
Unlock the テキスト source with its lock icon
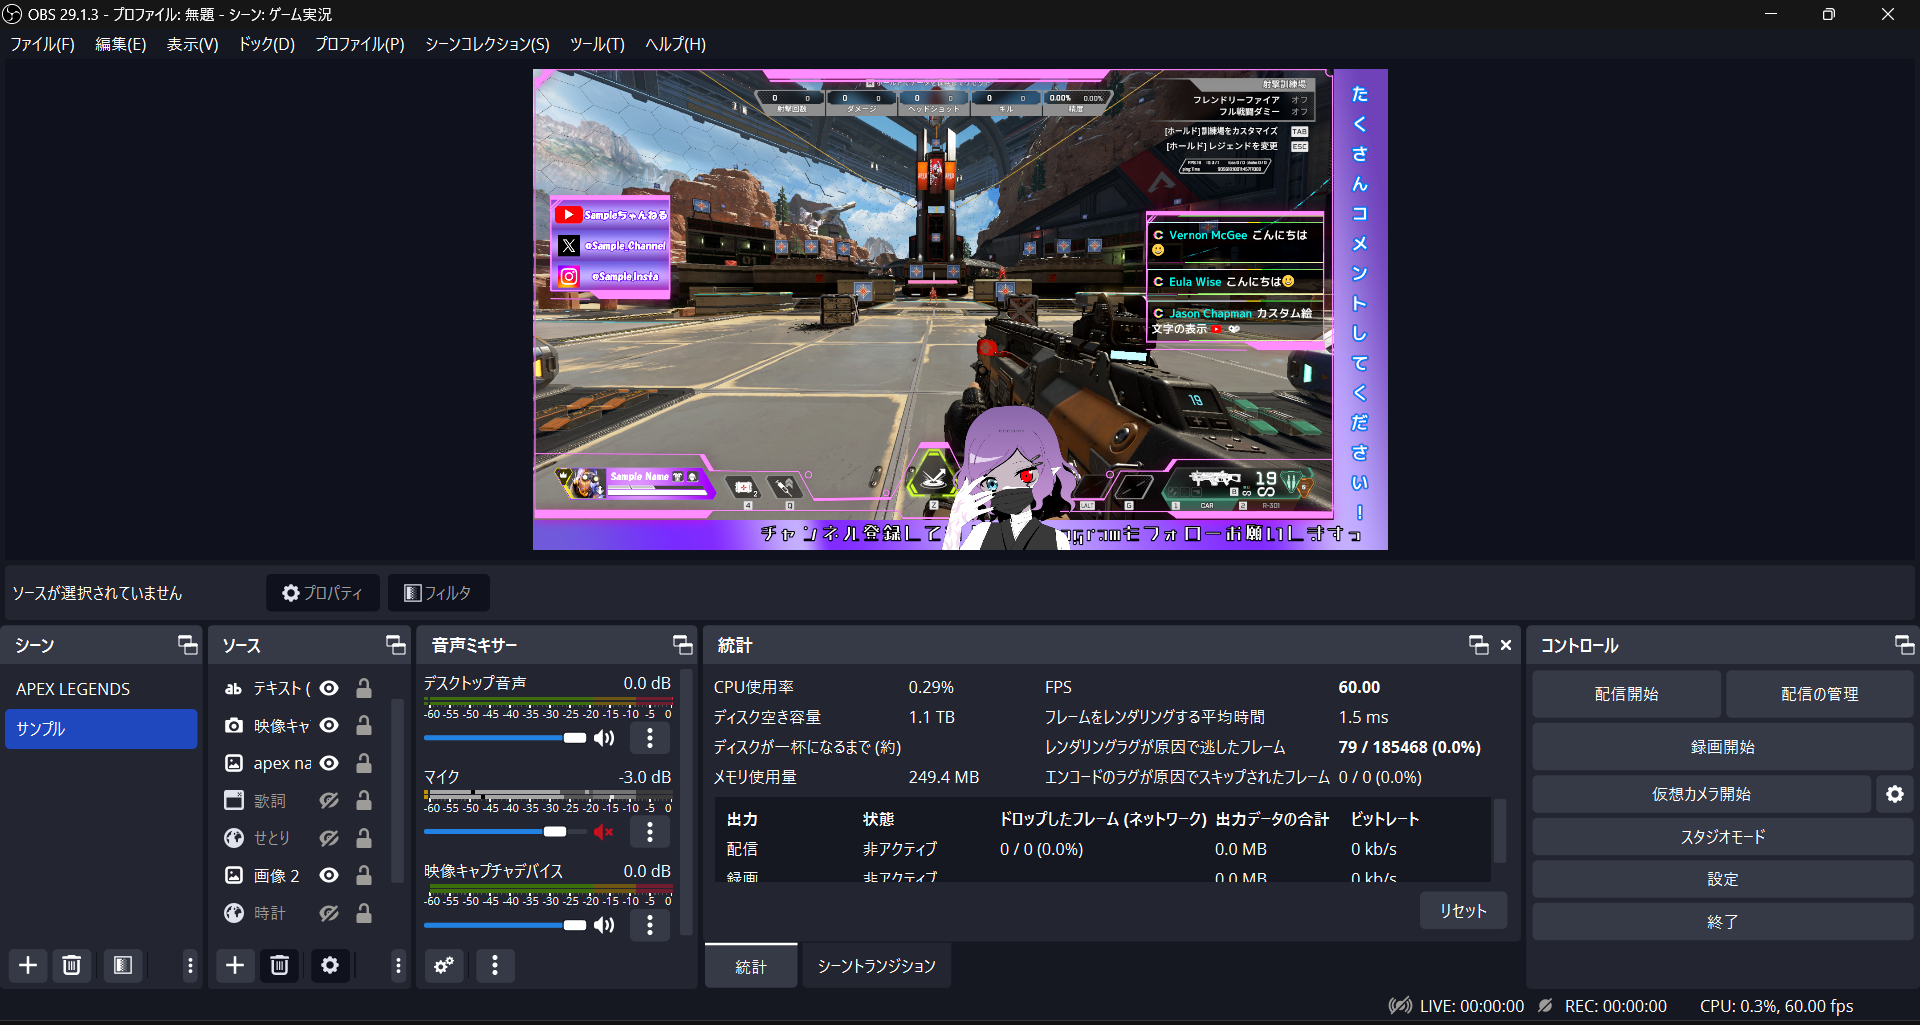pos(364,689)
